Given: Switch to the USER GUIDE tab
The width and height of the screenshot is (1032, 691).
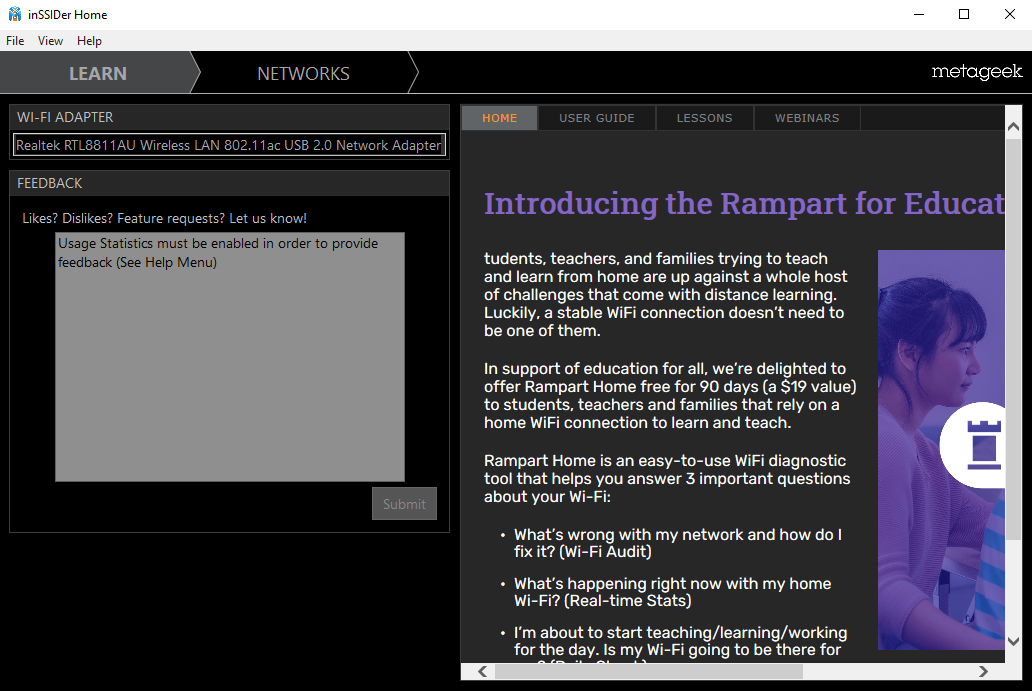Looking at the screenshot, I should pos(596,118).
